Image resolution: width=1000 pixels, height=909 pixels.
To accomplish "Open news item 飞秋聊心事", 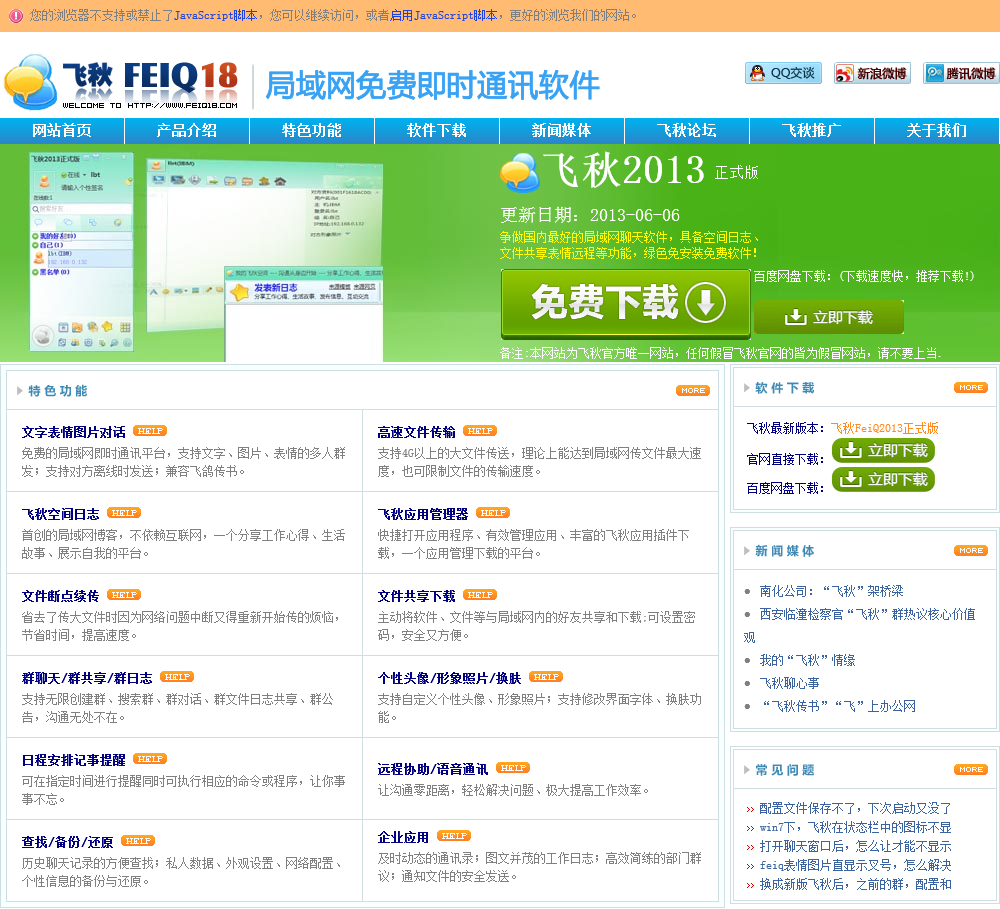I will point(789,683).
